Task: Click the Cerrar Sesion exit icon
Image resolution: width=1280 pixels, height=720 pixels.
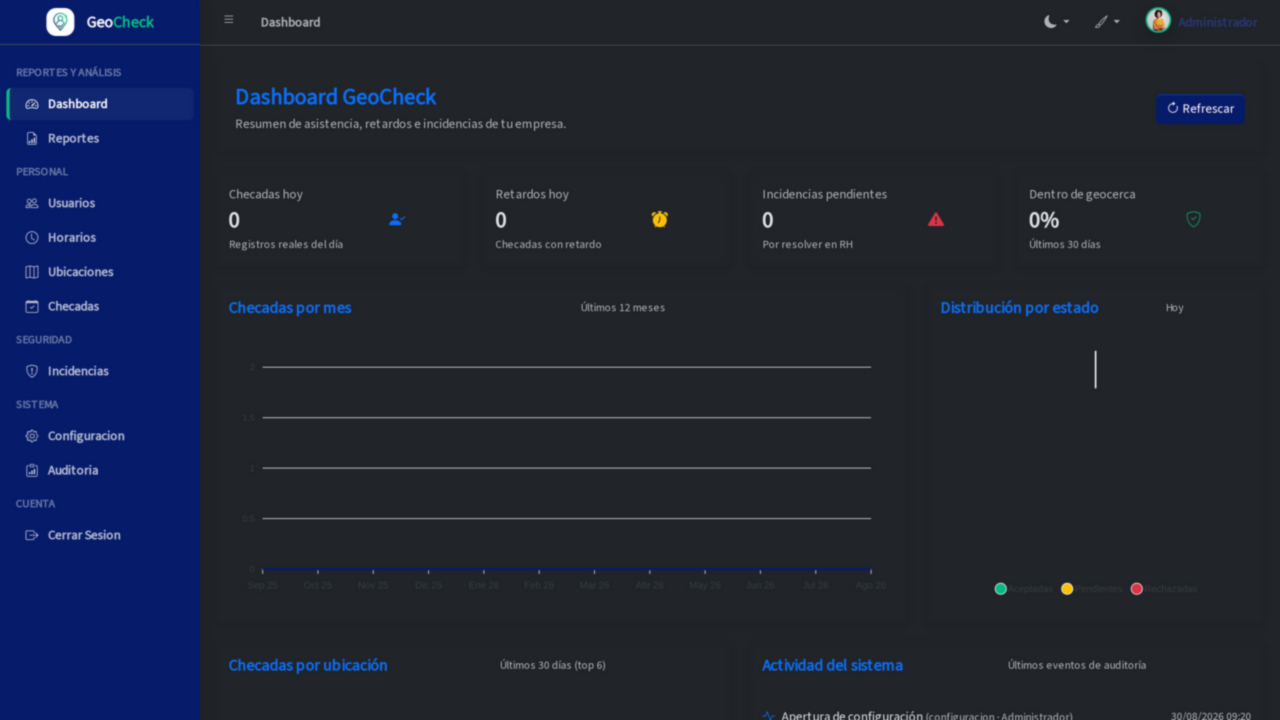Action: pyautogui.click(x=32, y=535)
